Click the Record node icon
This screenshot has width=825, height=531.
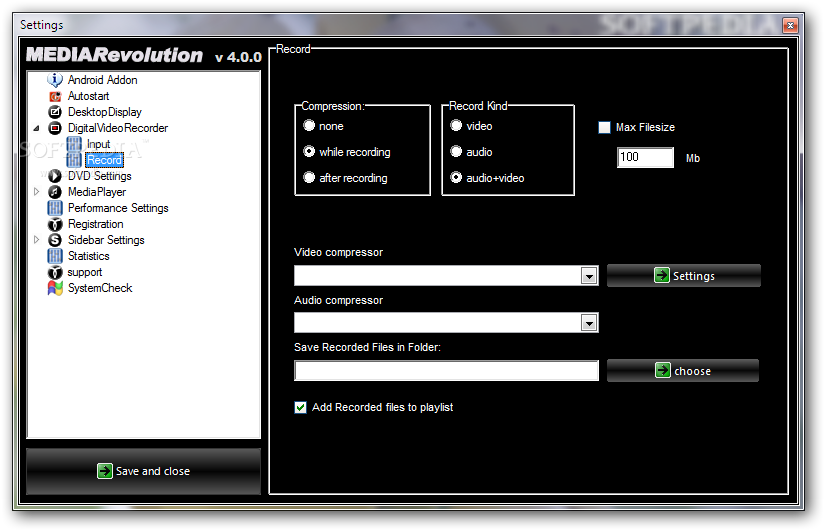pyautogui.click(x=74, y=160)
